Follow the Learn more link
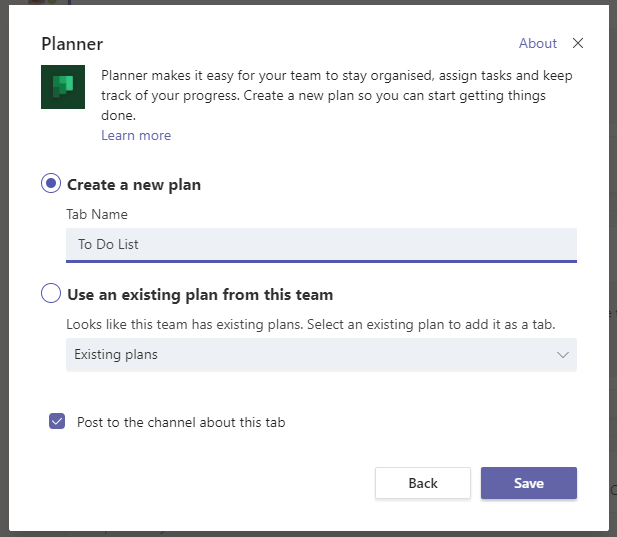The image size is (617, 537). pos(136,135)
